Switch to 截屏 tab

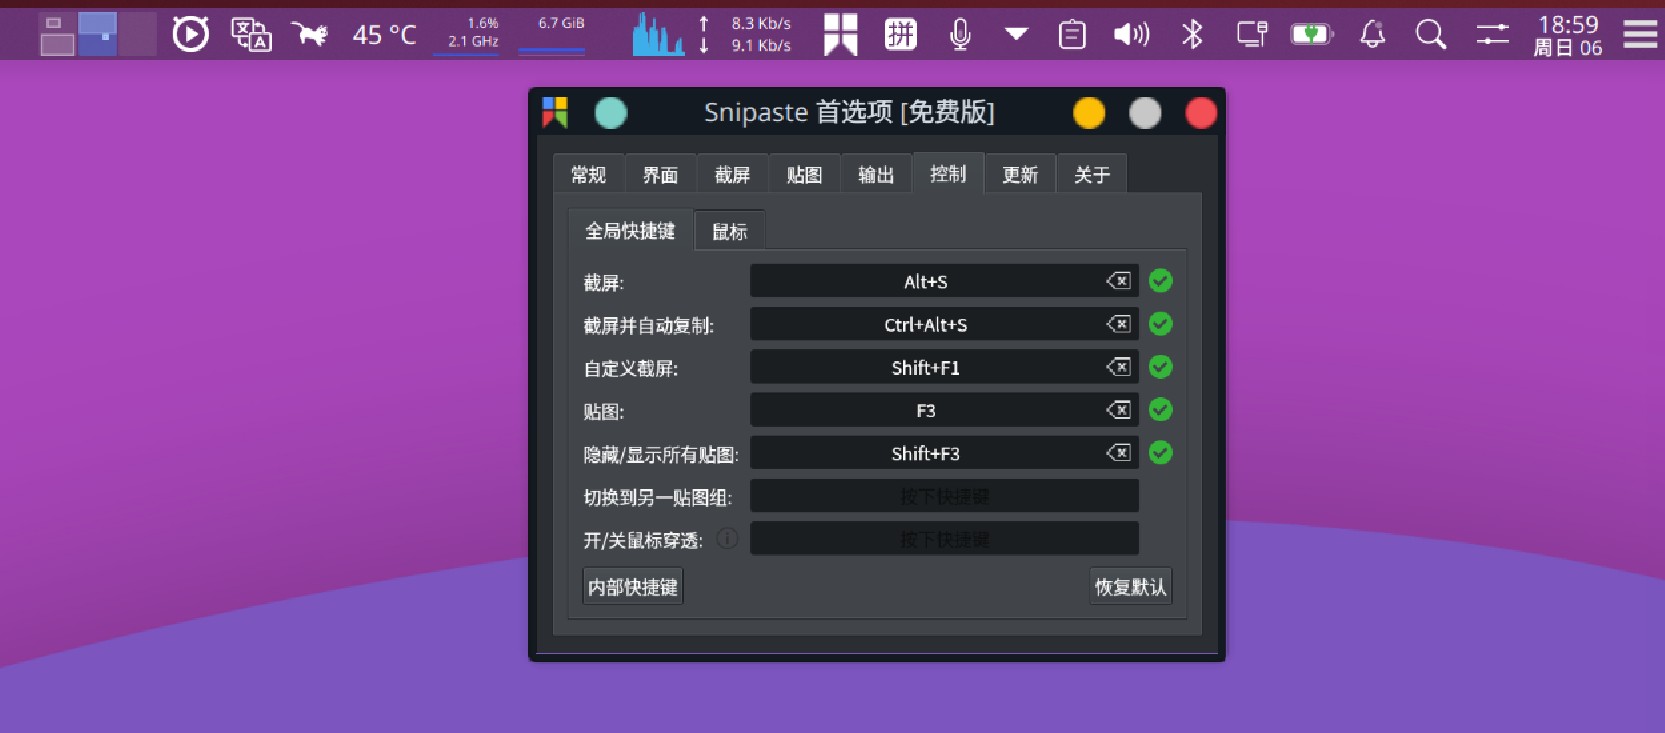(732, 175)
